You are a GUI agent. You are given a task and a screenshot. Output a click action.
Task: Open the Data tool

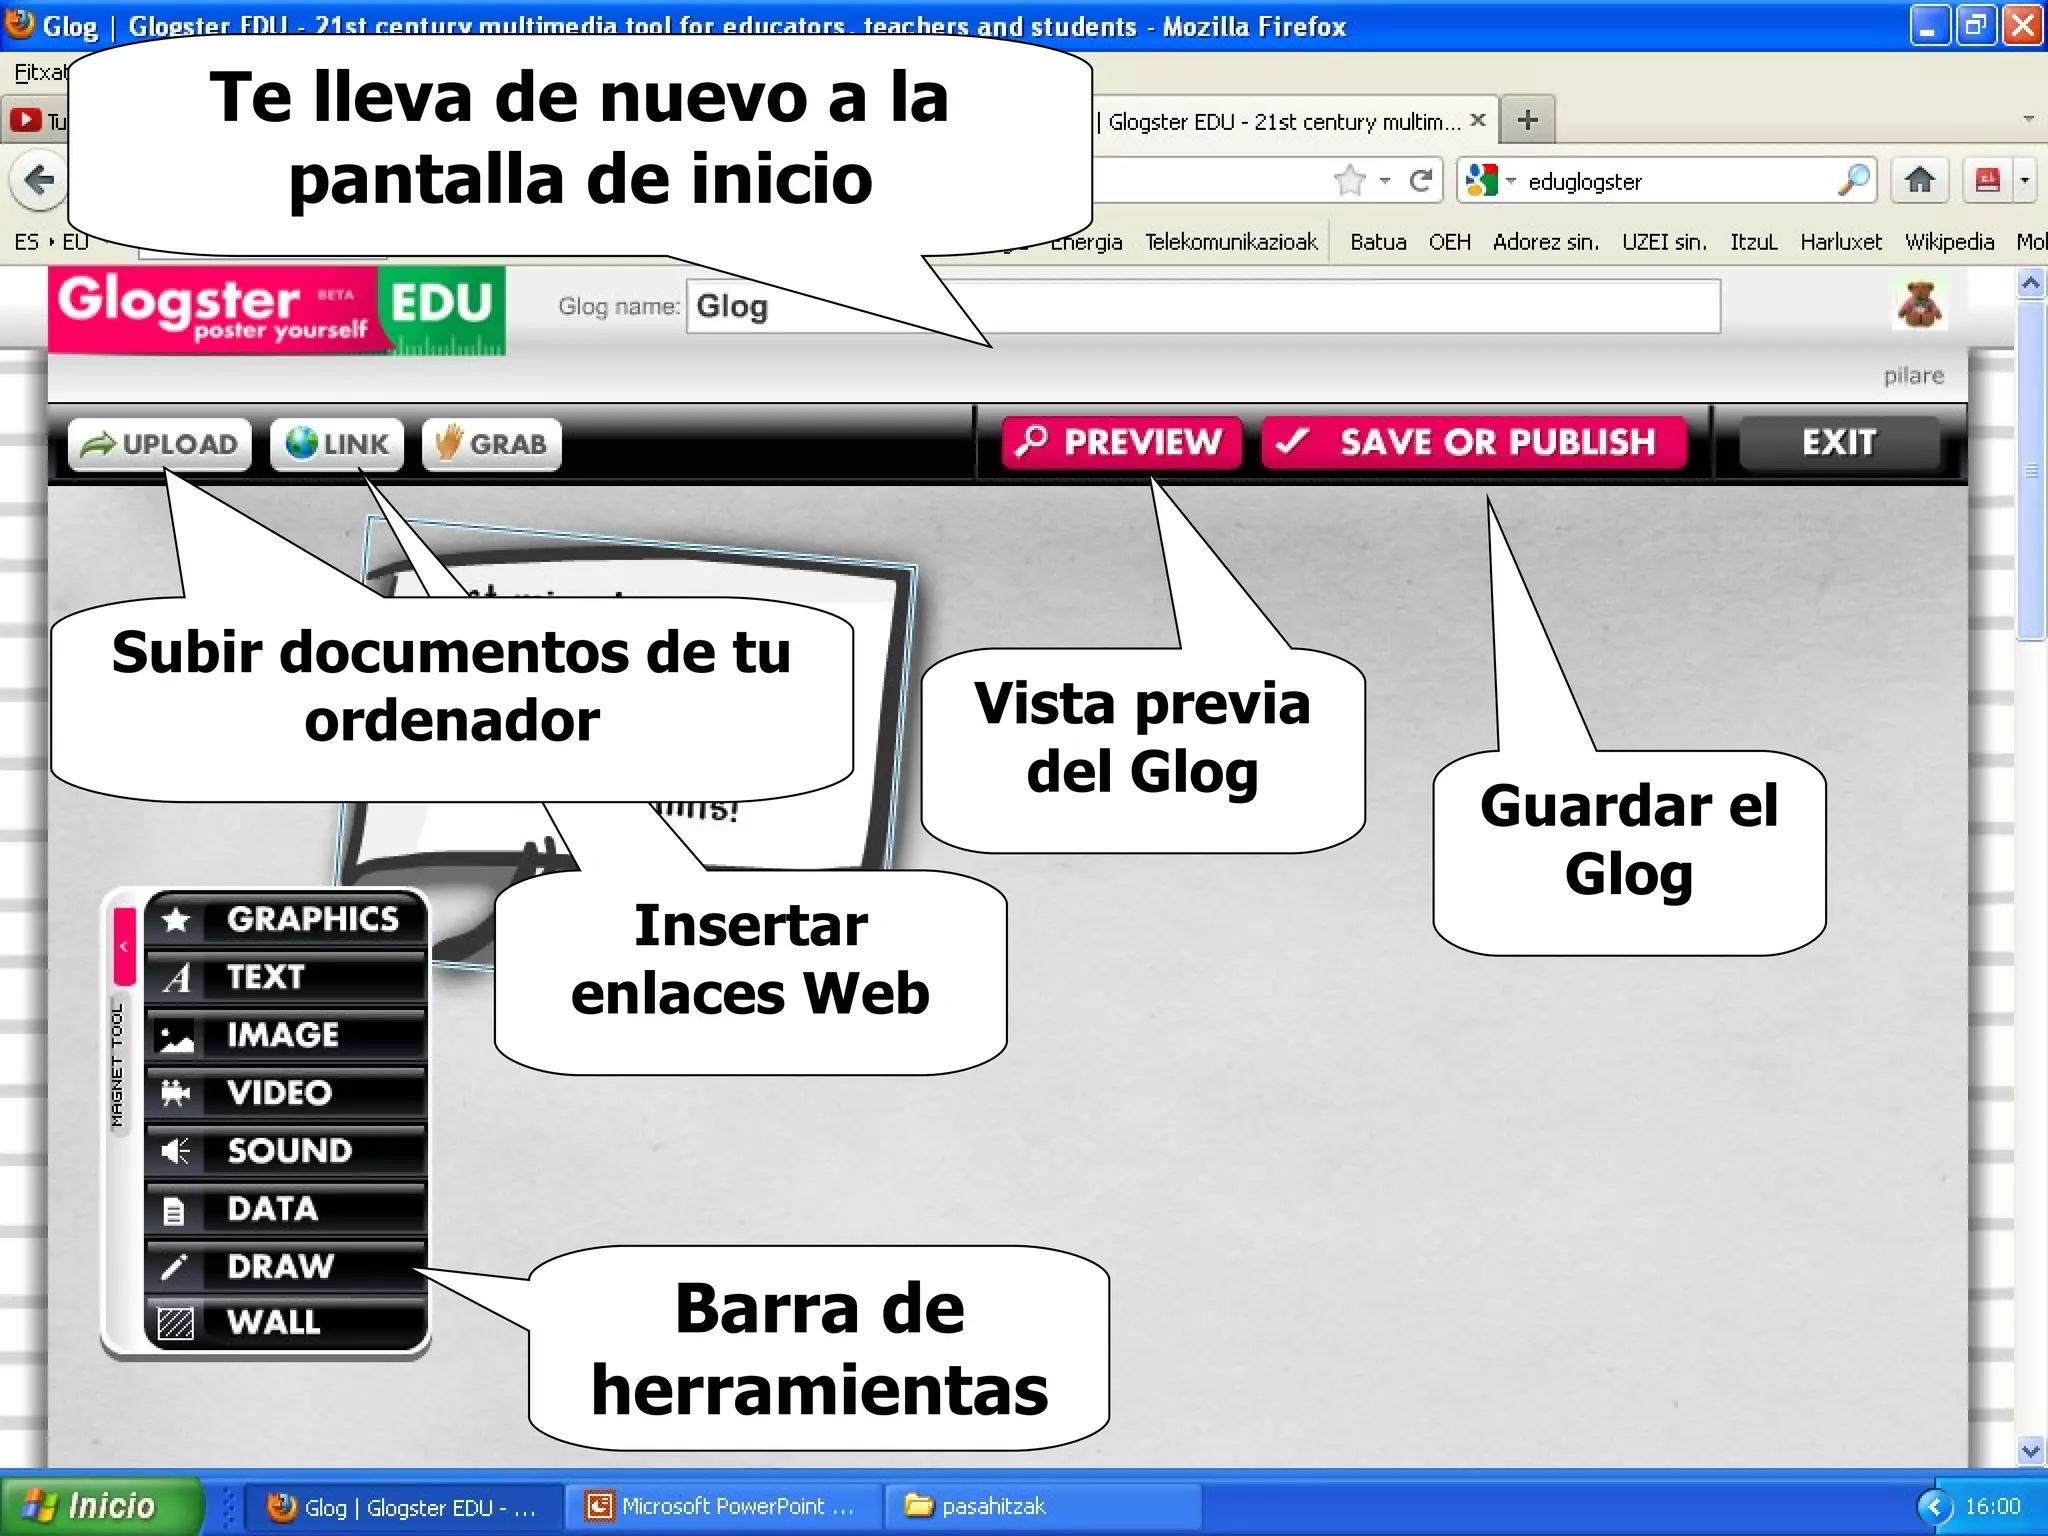point(286,1209)
